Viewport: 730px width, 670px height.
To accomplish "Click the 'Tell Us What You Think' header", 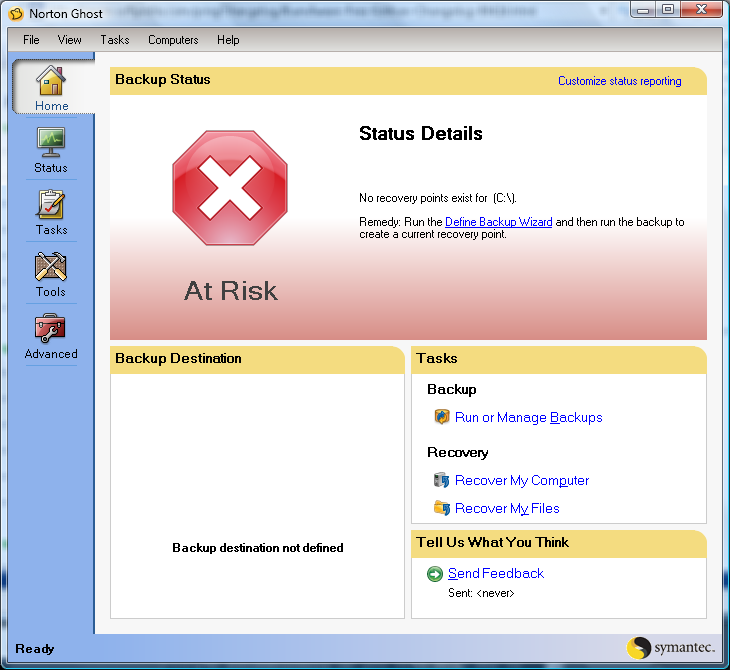I will tap(559, 544).
